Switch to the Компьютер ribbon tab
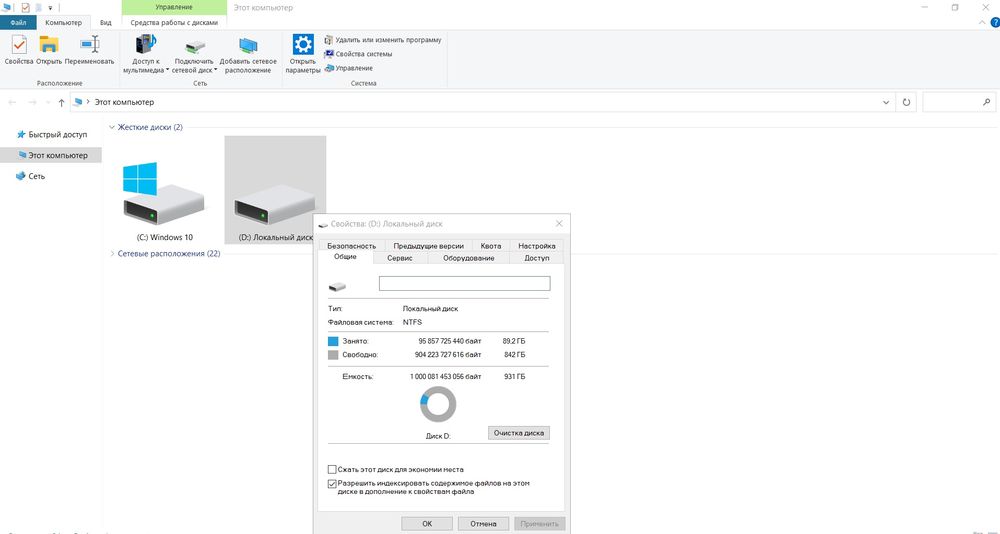Screen dimensions: 1000x534 [64, 22]
